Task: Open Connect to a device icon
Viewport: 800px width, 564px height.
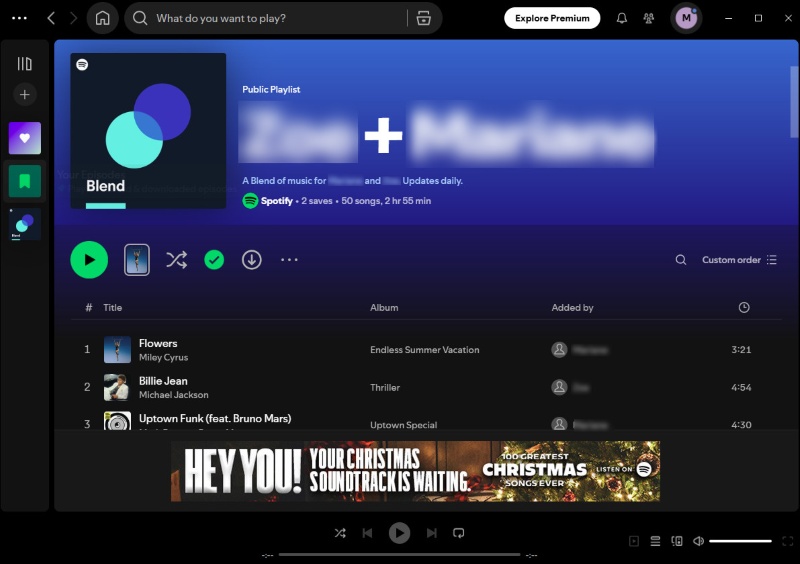Action: click(677, 541)
